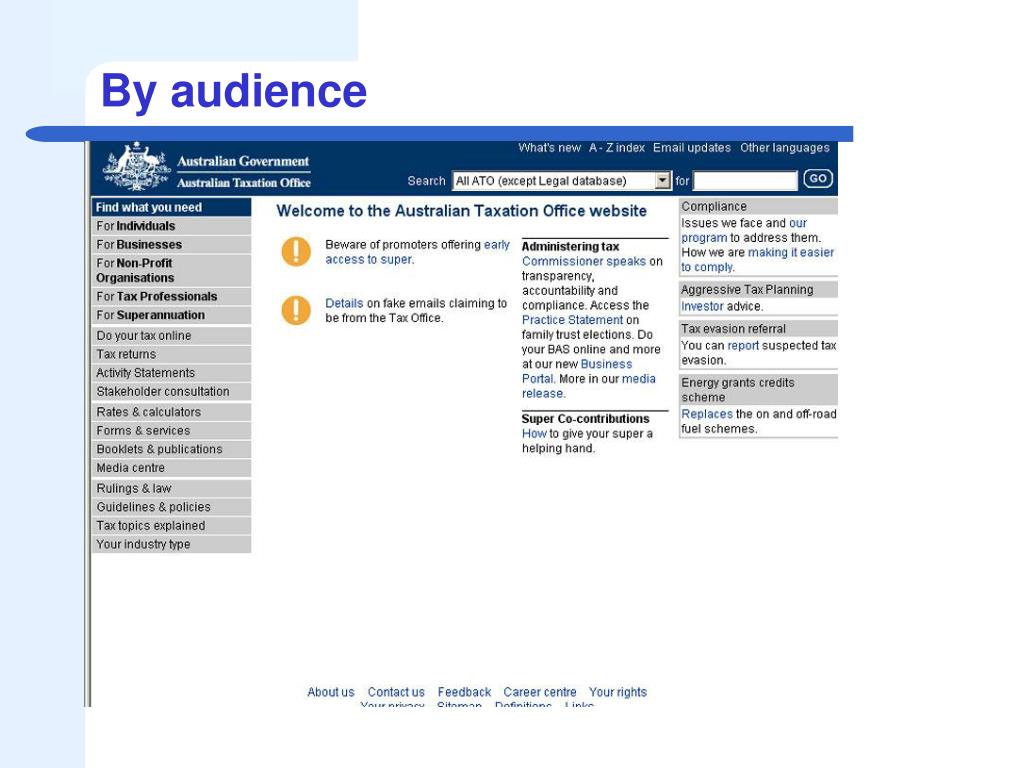Click the search text input field
Screen dimensions: 1024x768
coord(745,180)
